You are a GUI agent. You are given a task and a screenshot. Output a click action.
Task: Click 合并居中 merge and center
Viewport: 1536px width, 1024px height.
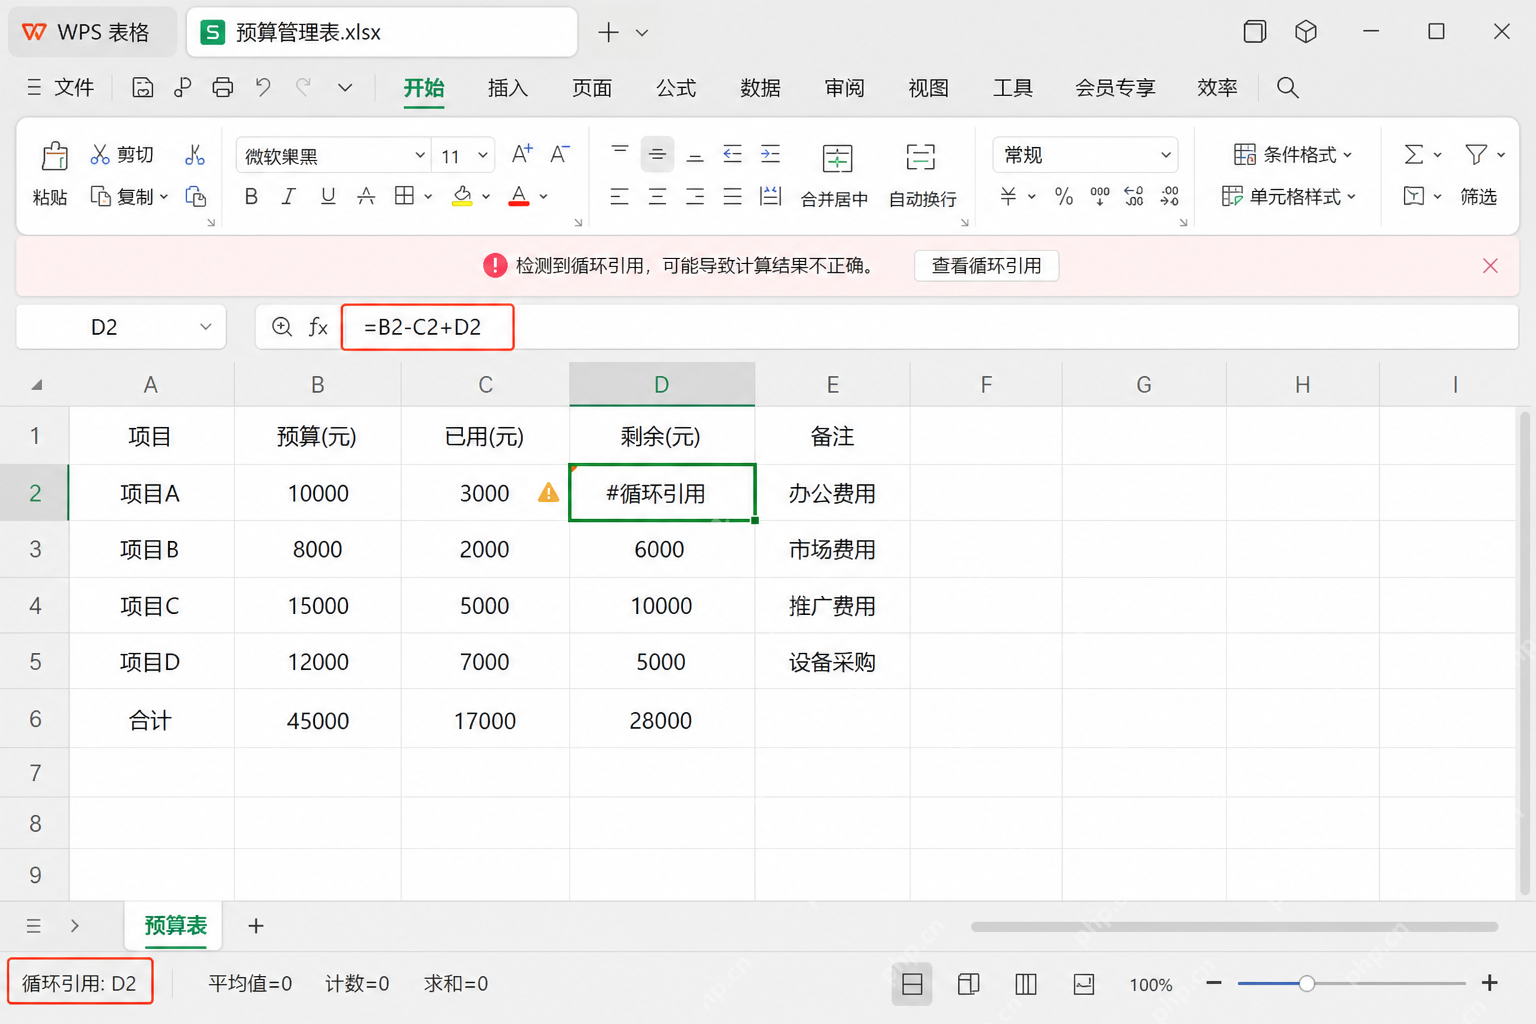pyautogui.click(x=835, y=175)
